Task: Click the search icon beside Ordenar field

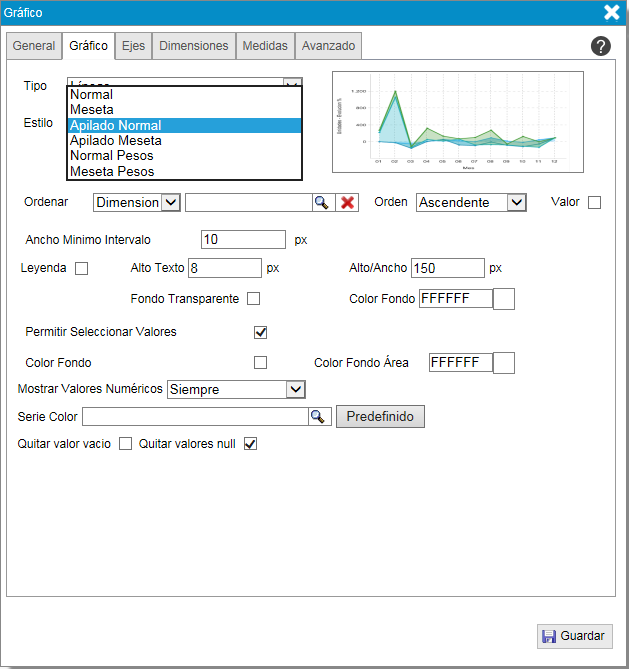Action: [321, 202]
